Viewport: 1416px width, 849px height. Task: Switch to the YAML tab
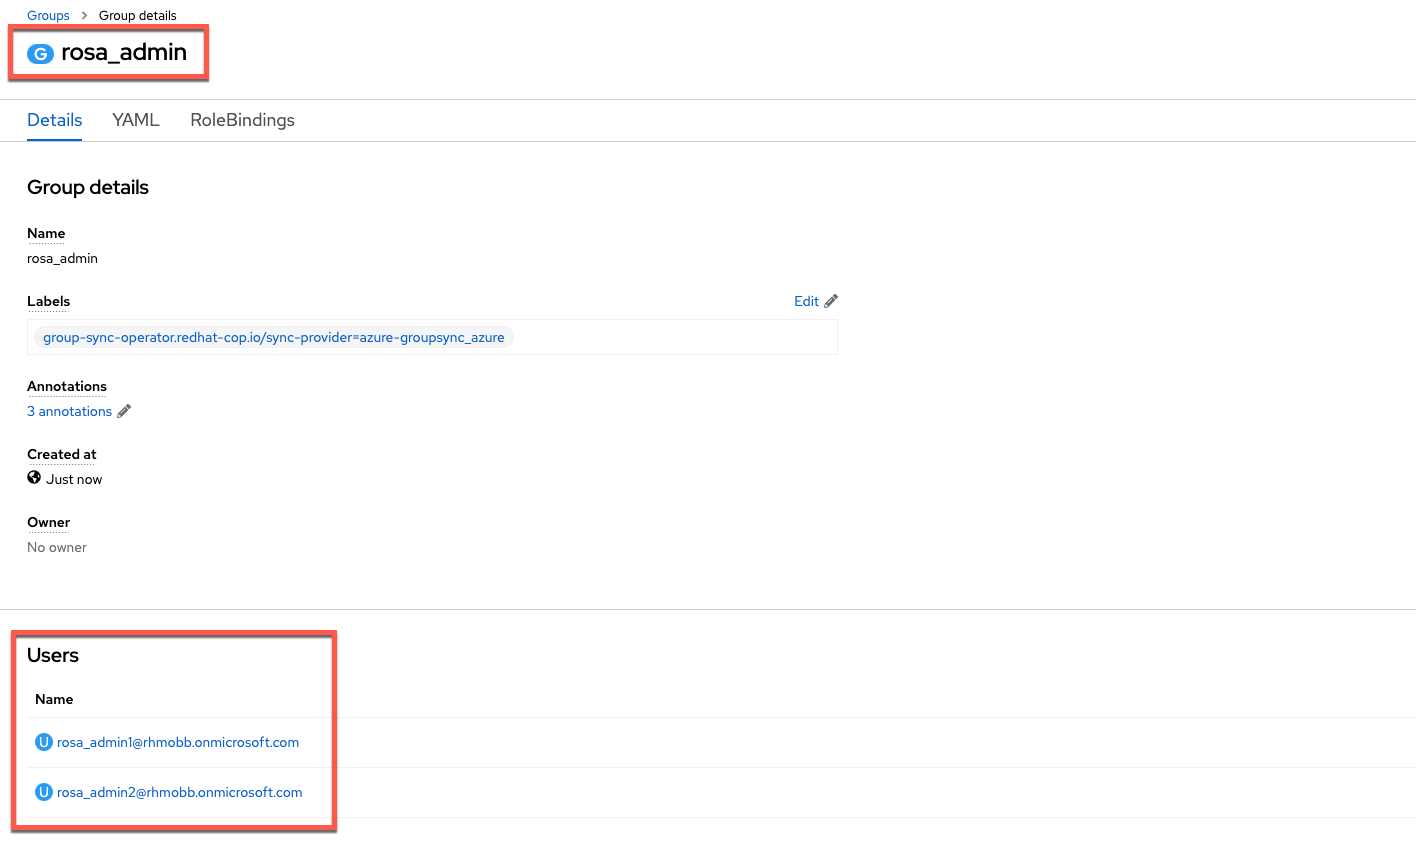[136, 120]
